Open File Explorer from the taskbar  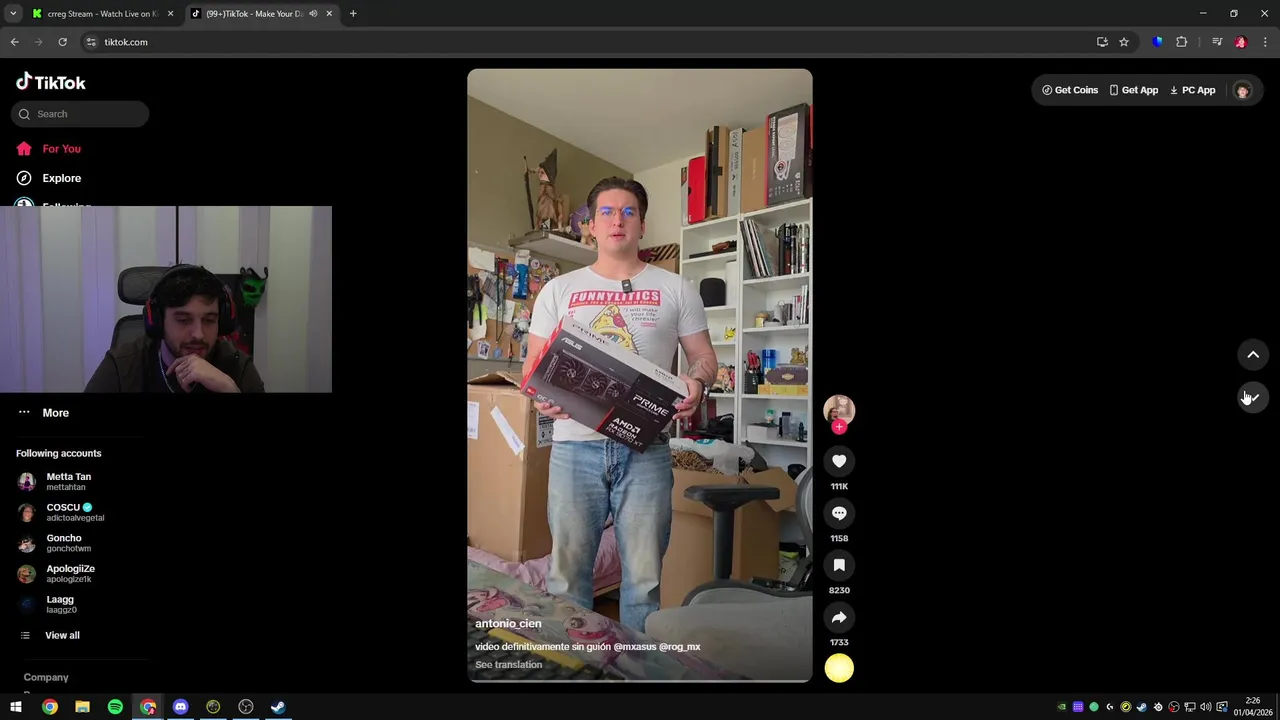click(82, 707)
